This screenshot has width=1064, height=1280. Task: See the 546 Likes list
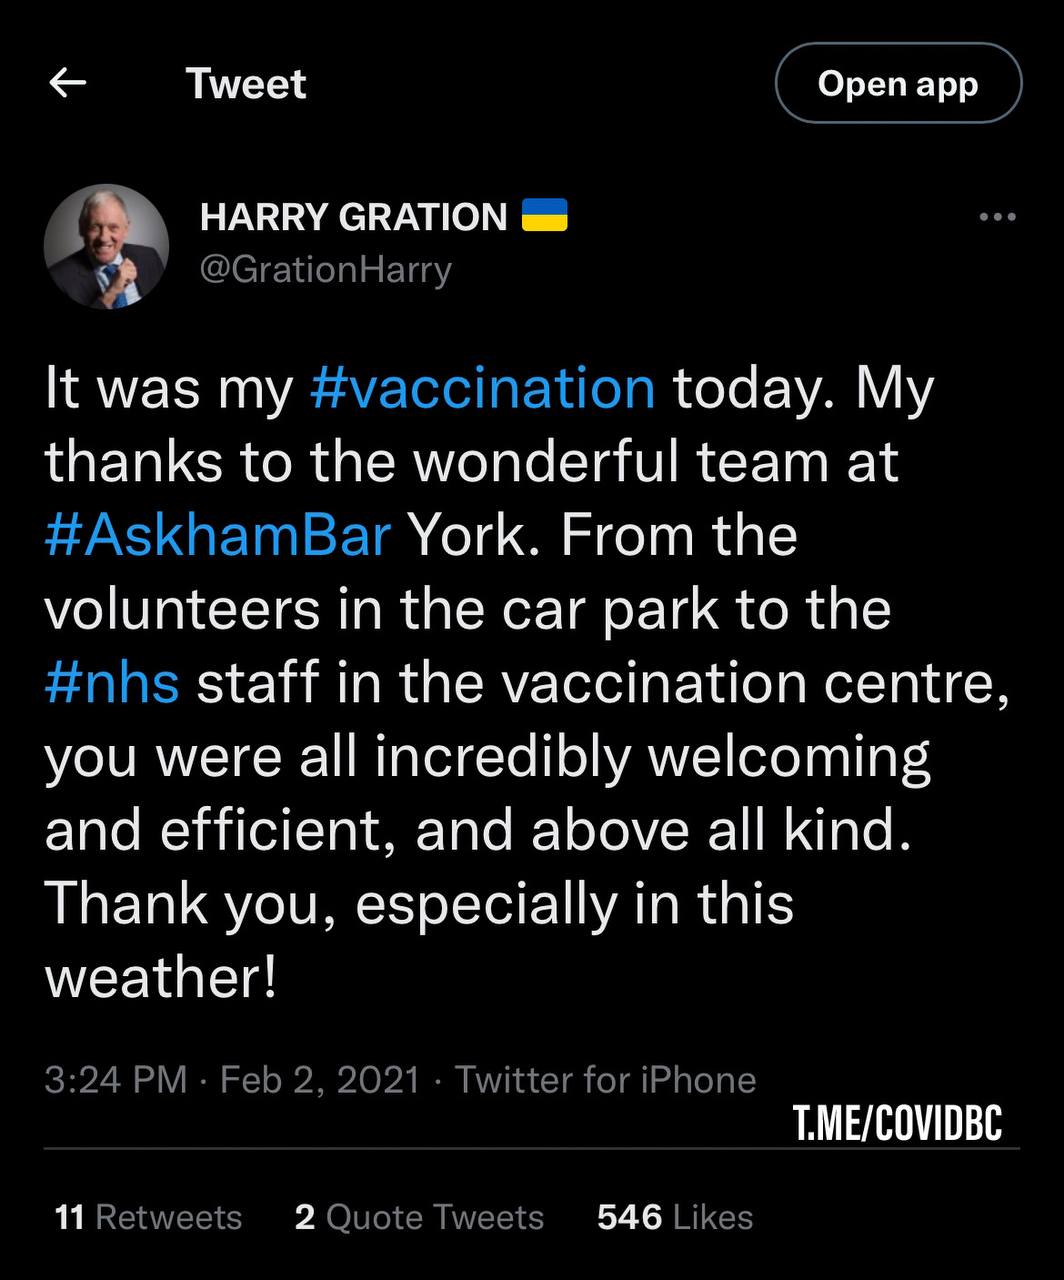675,1217
